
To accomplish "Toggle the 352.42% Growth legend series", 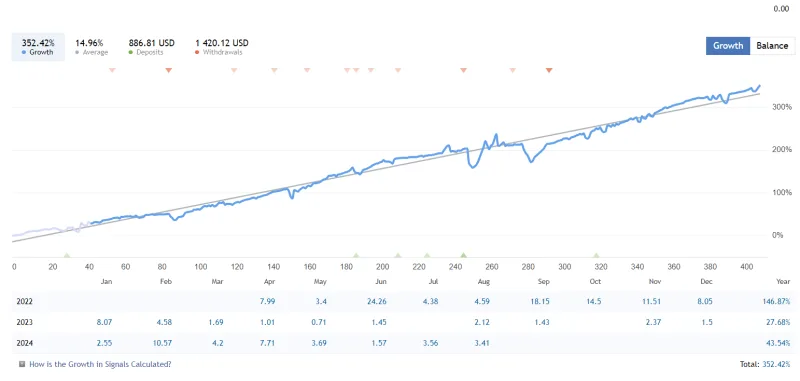I will point(38,47).
